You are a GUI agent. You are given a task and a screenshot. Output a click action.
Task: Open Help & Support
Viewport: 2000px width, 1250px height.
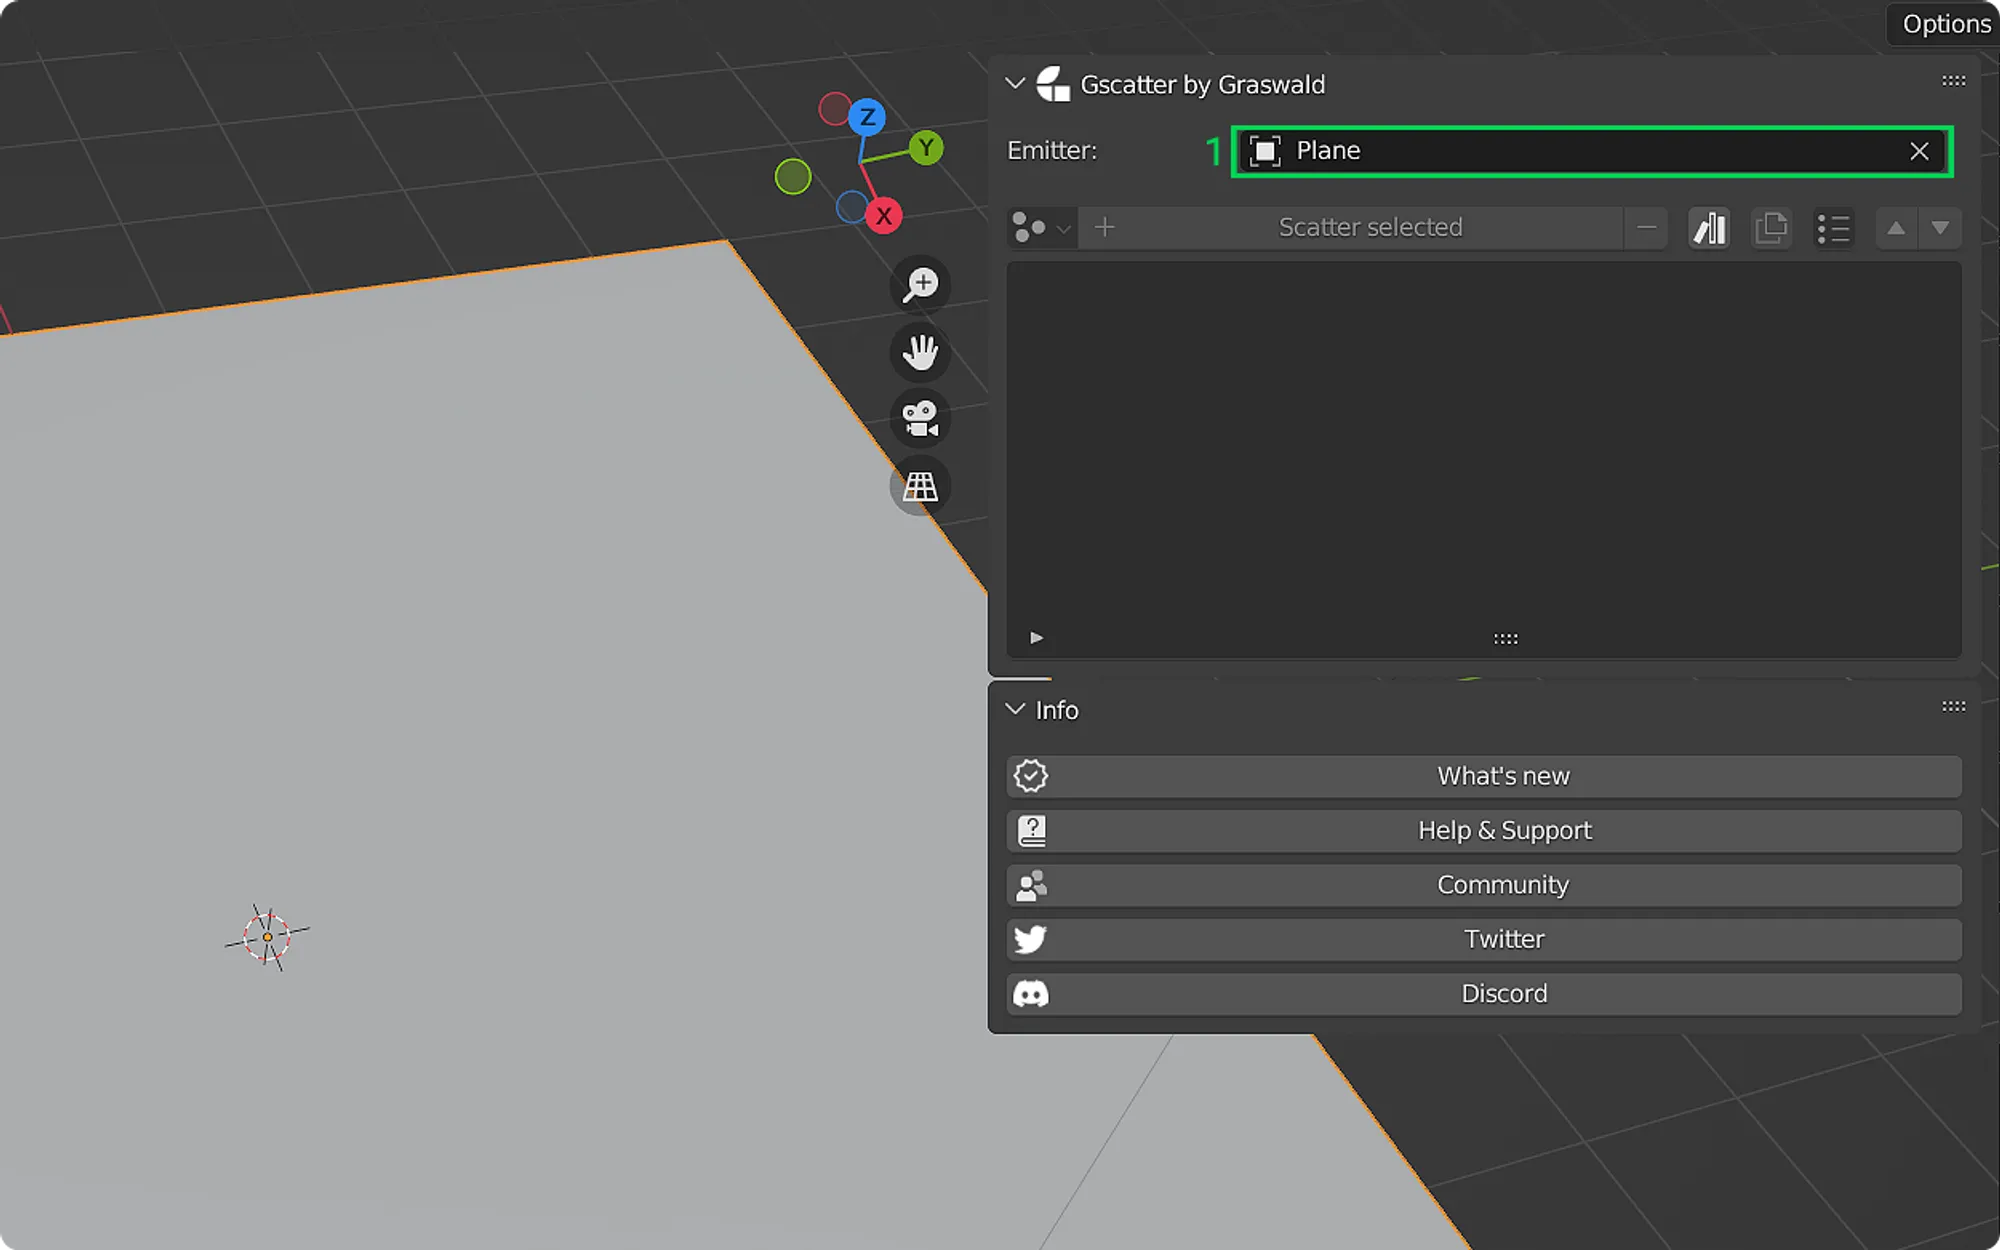(1484, 830)
